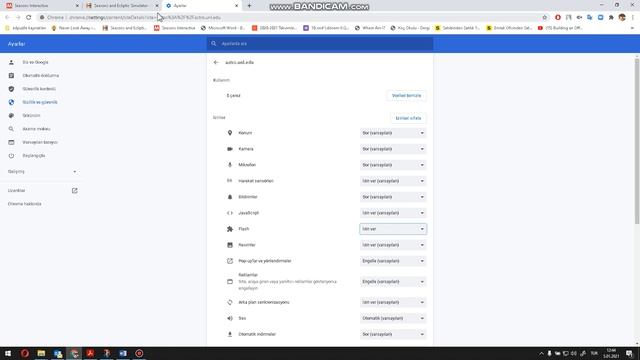Click the person icon next to Siz ve Google

(x=11, y=62)
